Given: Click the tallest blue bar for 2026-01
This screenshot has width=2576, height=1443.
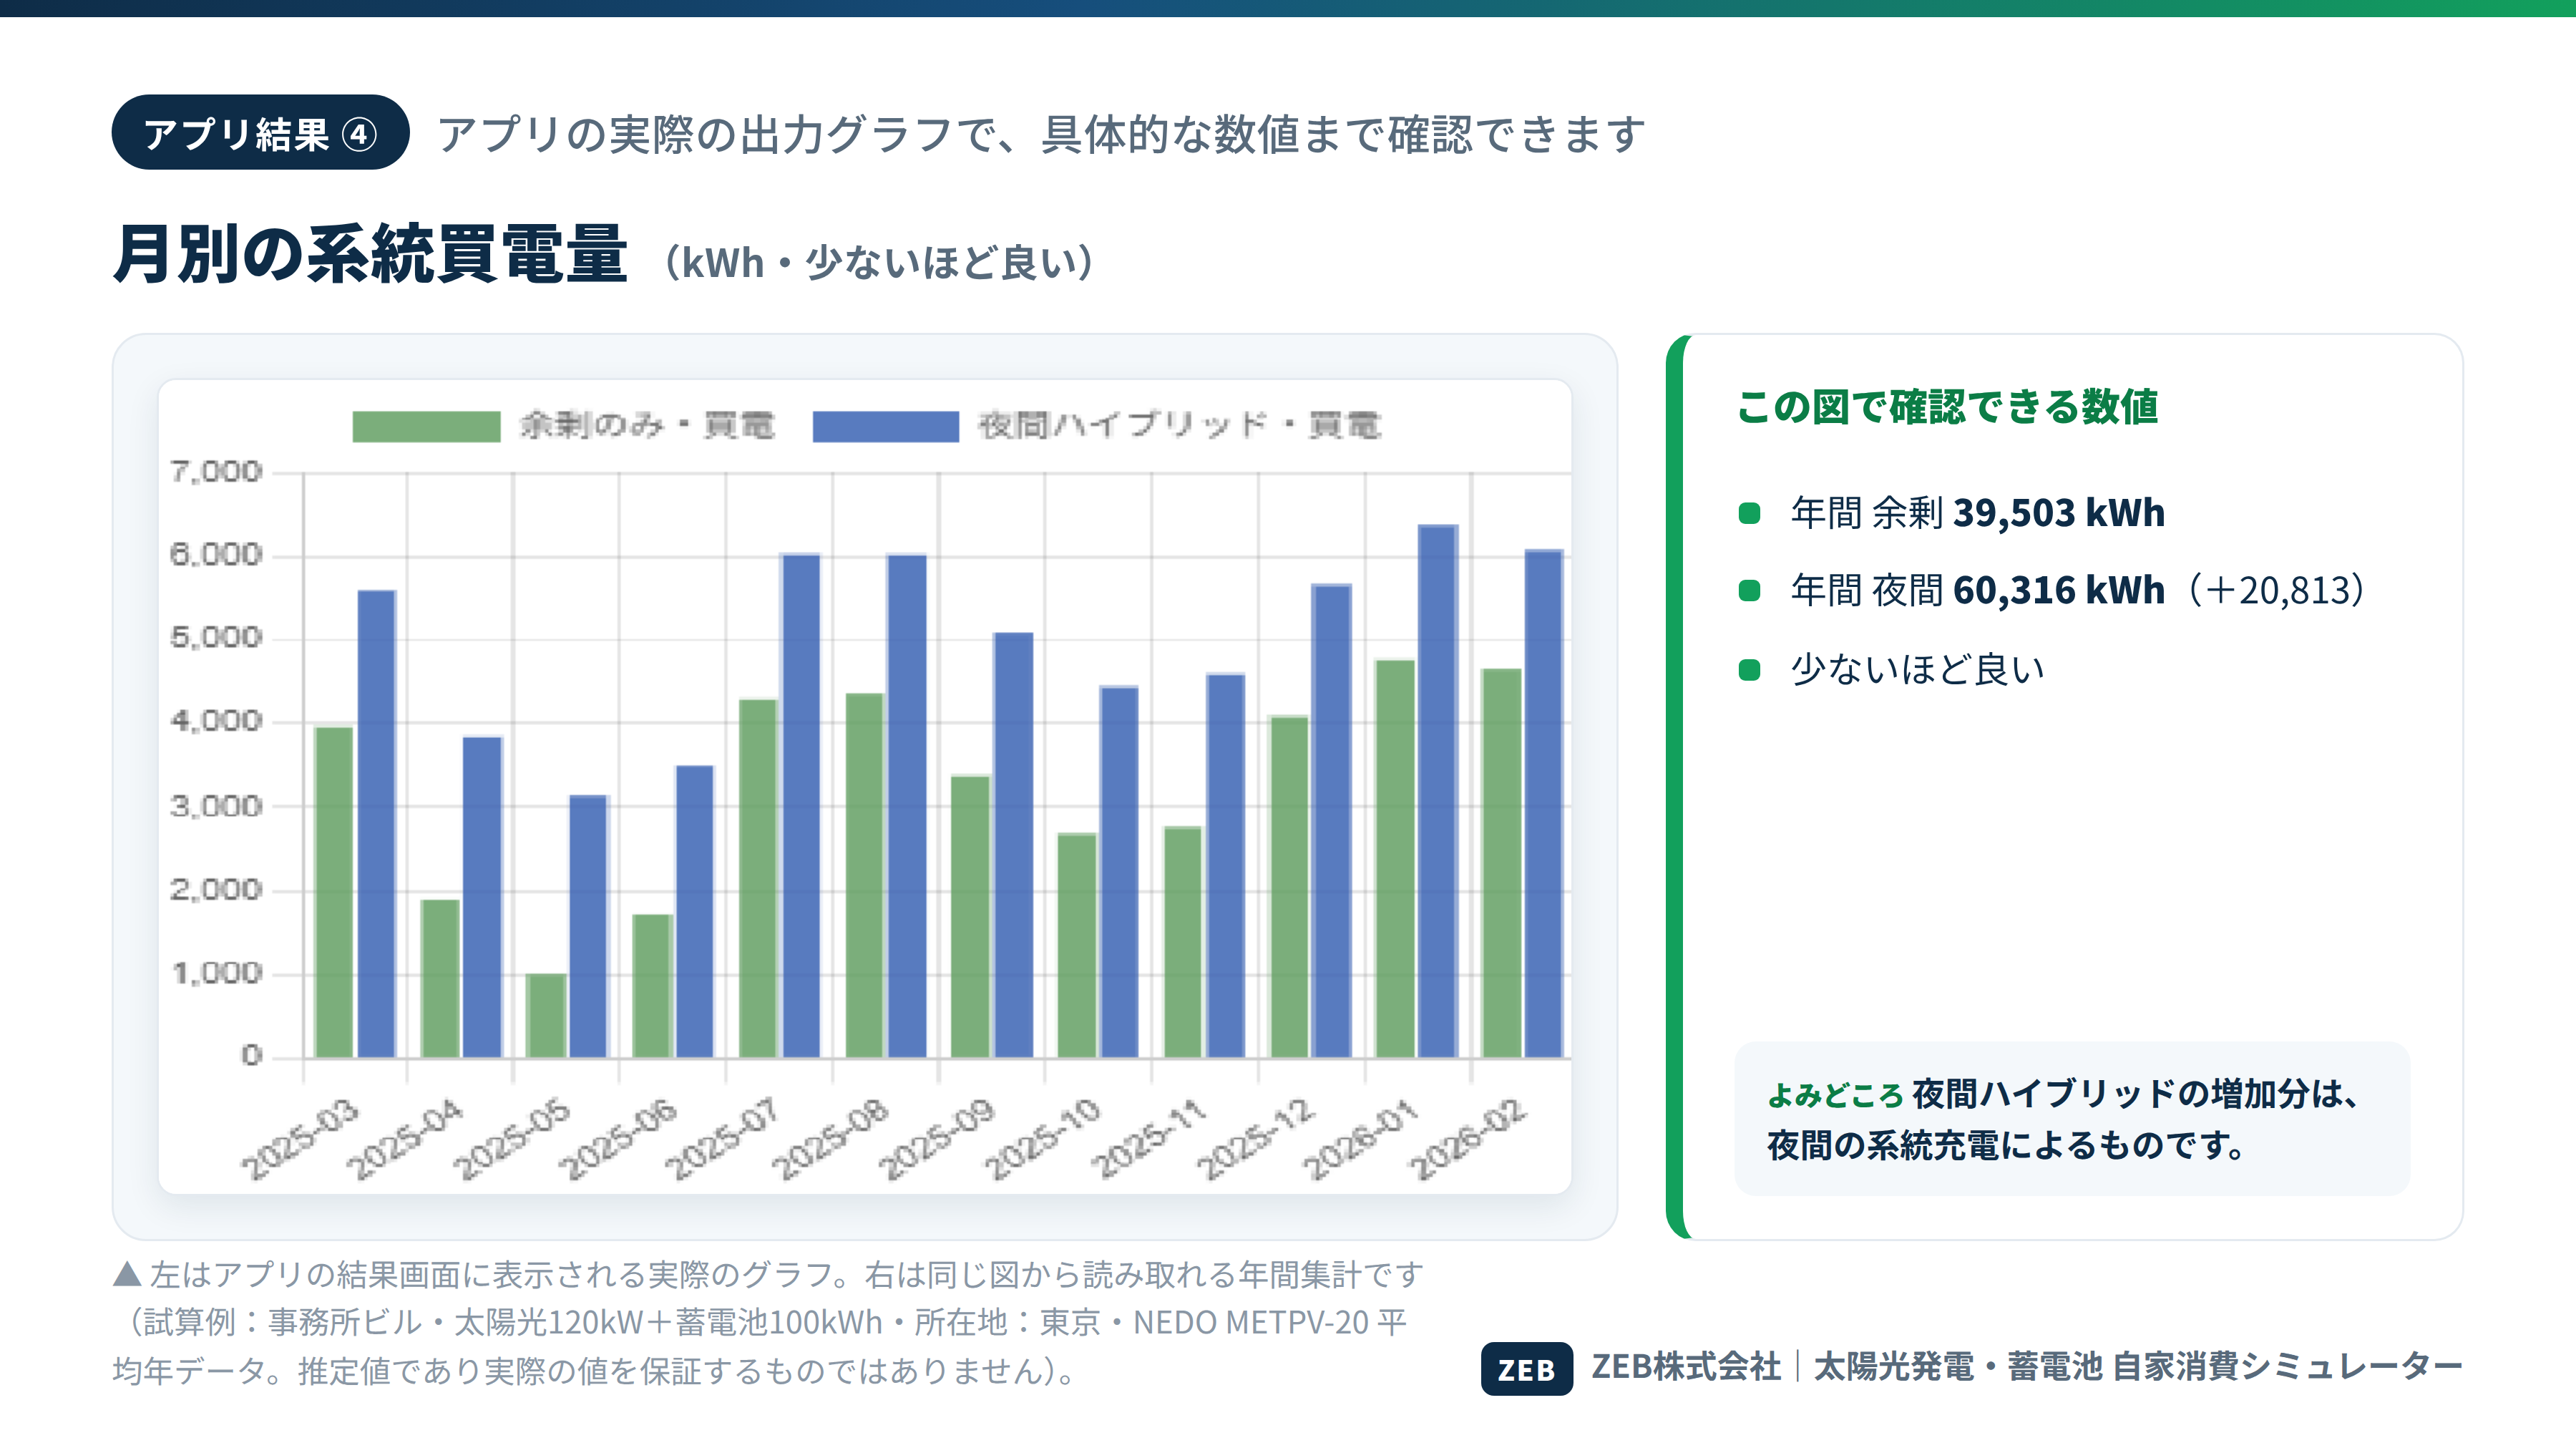Looking at the screenshot, I should tap(1438, 791).
